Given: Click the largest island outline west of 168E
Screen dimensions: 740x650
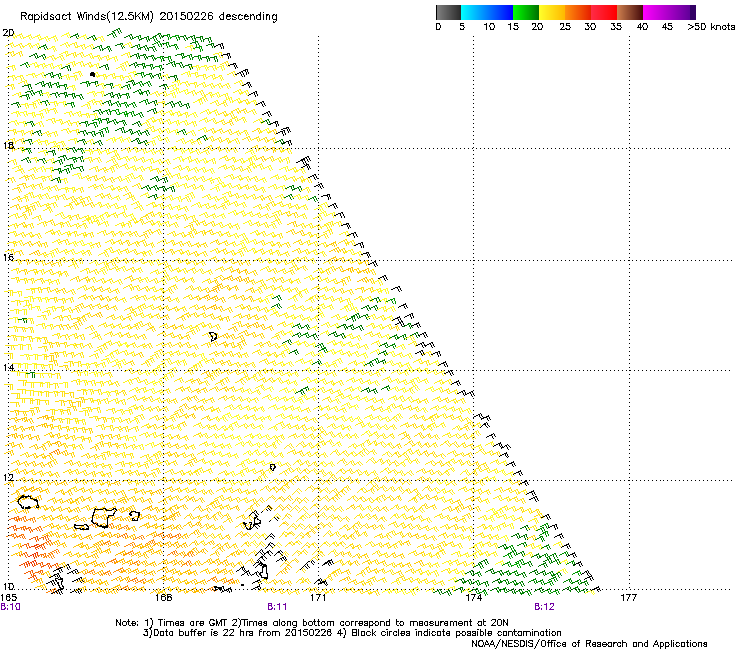Looking at the screenshot, I should click(103, 517).
